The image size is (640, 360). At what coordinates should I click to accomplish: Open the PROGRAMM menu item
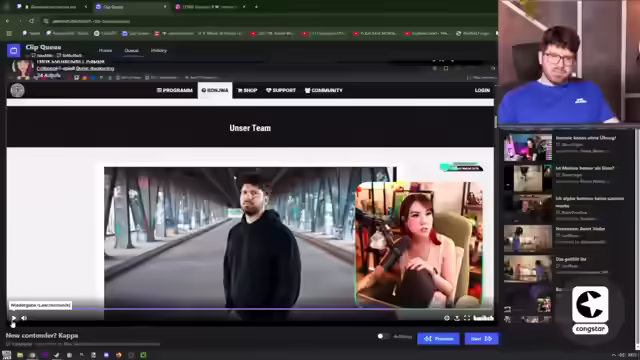point(175,90)
